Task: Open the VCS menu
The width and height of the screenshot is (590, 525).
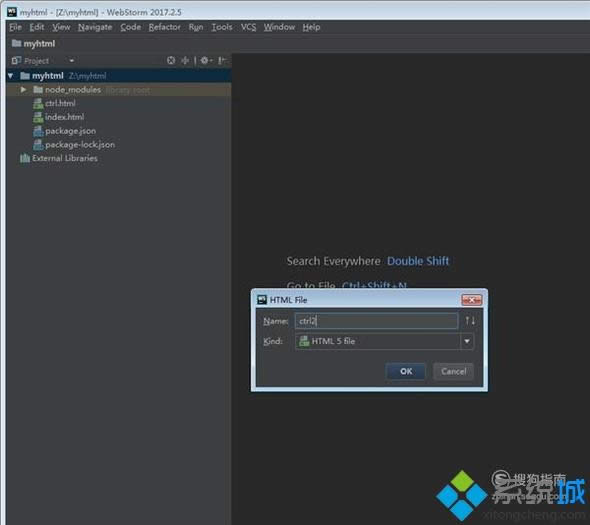Action: pyautogui.click(x=248, y=27)
